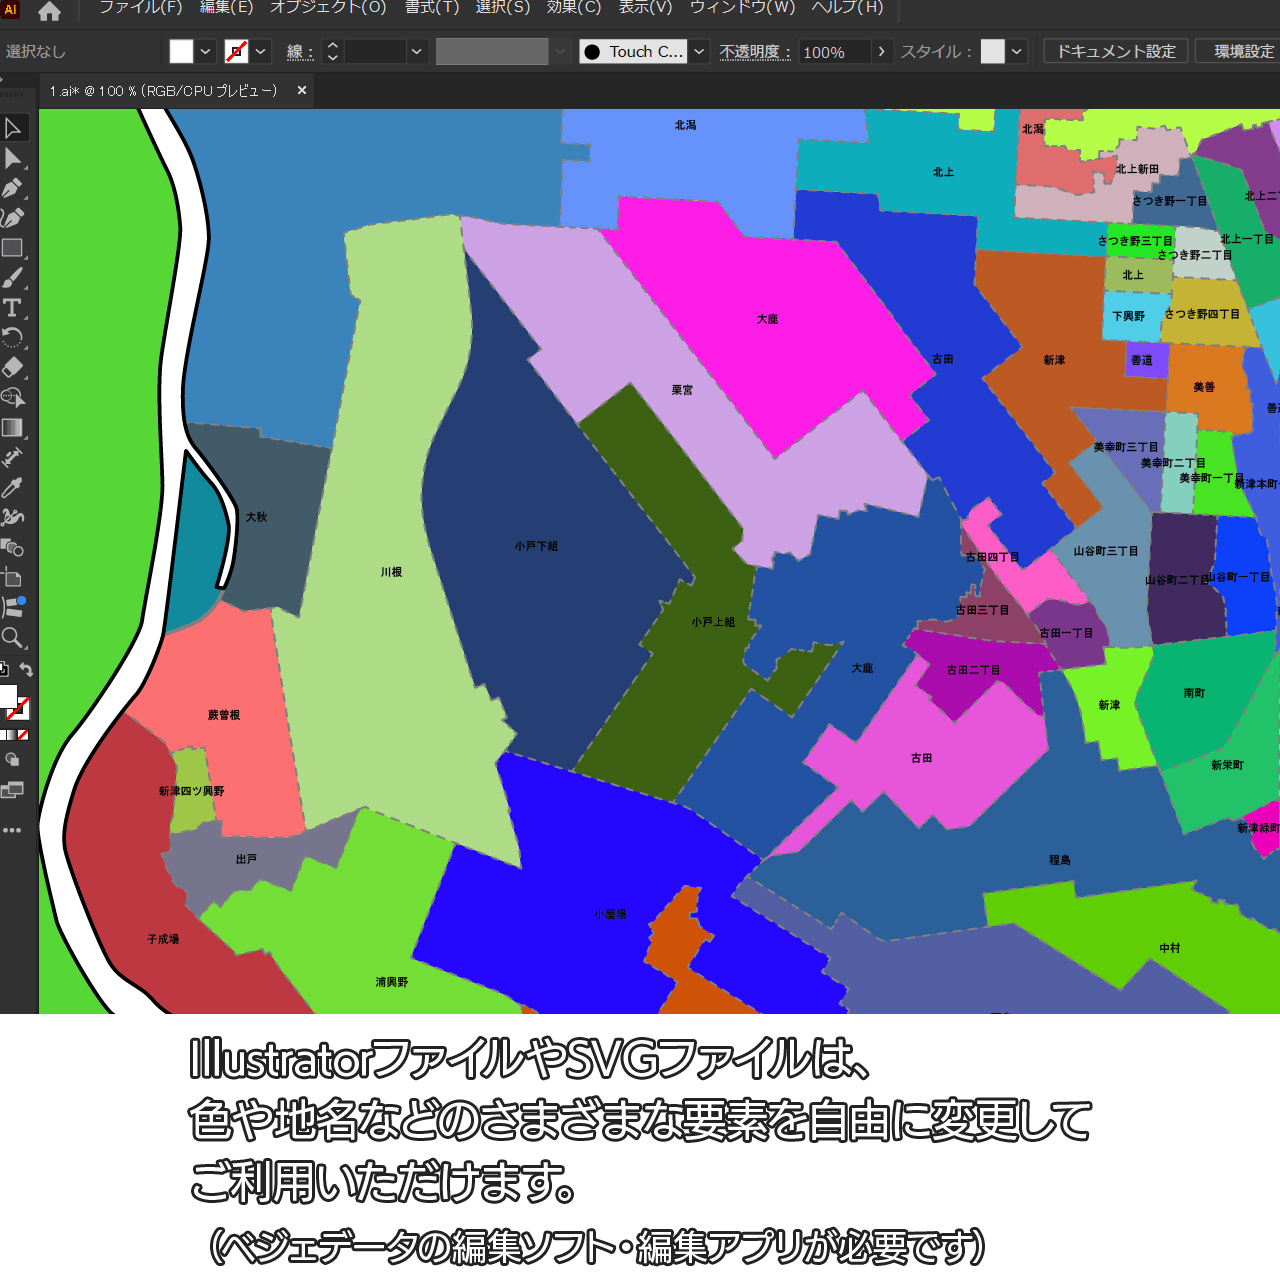
Task: Open the 効果(C) menu
Action: tap(574, 8)
